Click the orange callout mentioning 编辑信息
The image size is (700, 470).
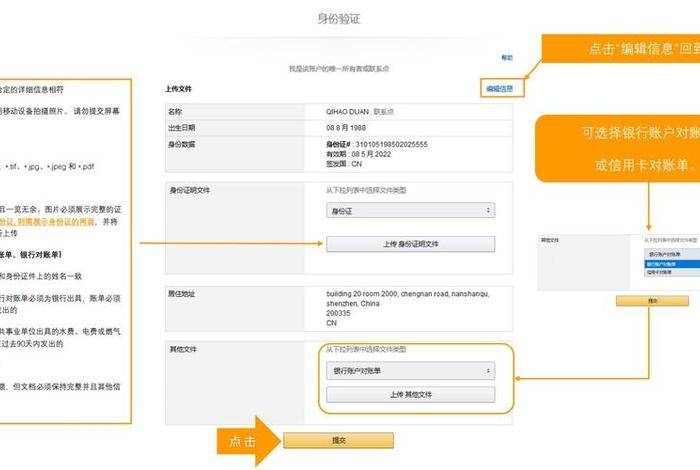(620, 49)
